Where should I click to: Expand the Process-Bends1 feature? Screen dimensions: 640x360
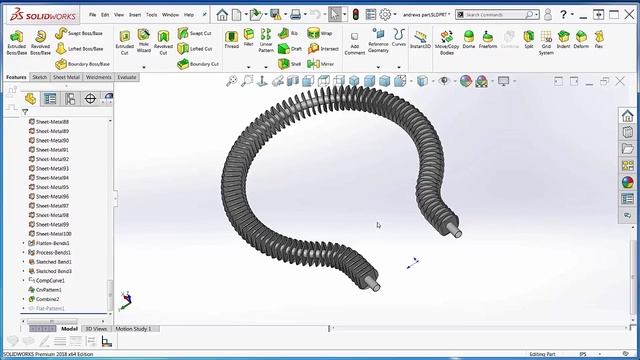coord(23,253)
